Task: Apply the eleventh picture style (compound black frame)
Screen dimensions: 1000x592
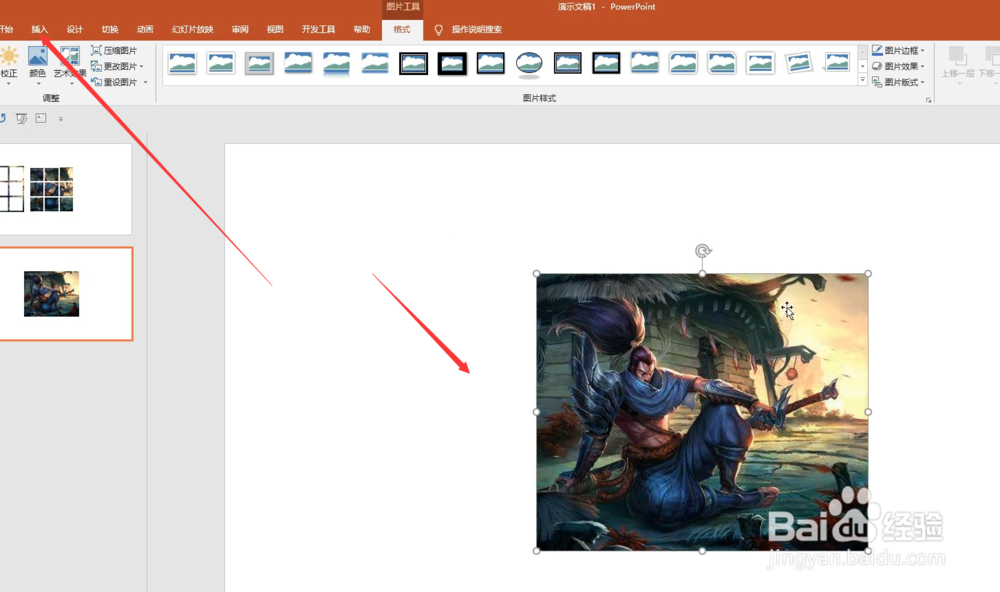Action: pos(568,63)
